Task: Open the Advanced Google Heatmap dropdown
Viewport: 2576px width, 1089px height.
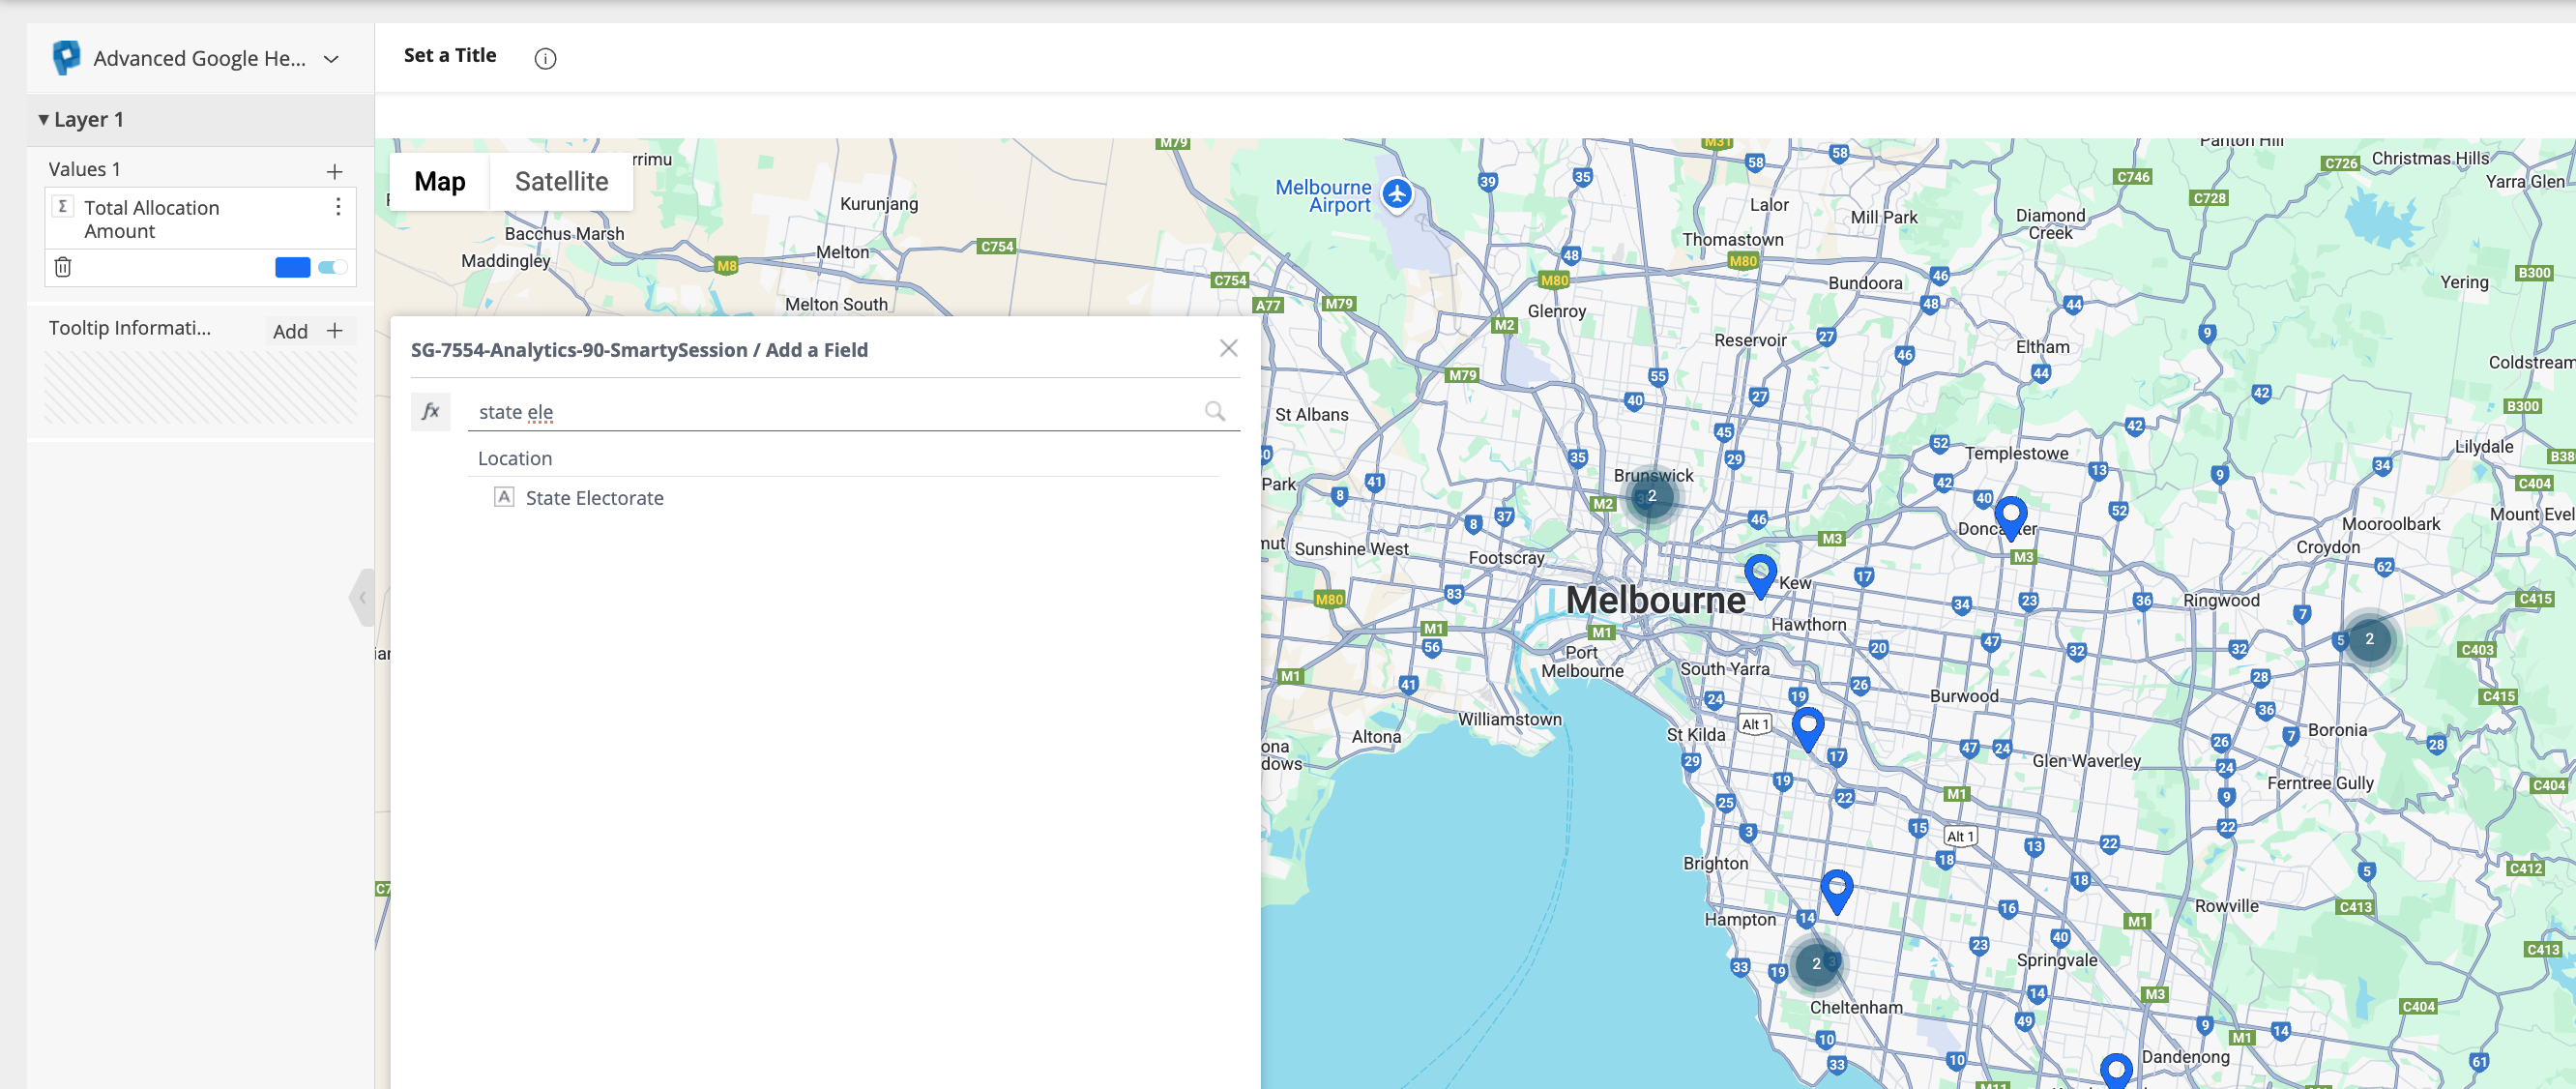Action: point(331,59)
